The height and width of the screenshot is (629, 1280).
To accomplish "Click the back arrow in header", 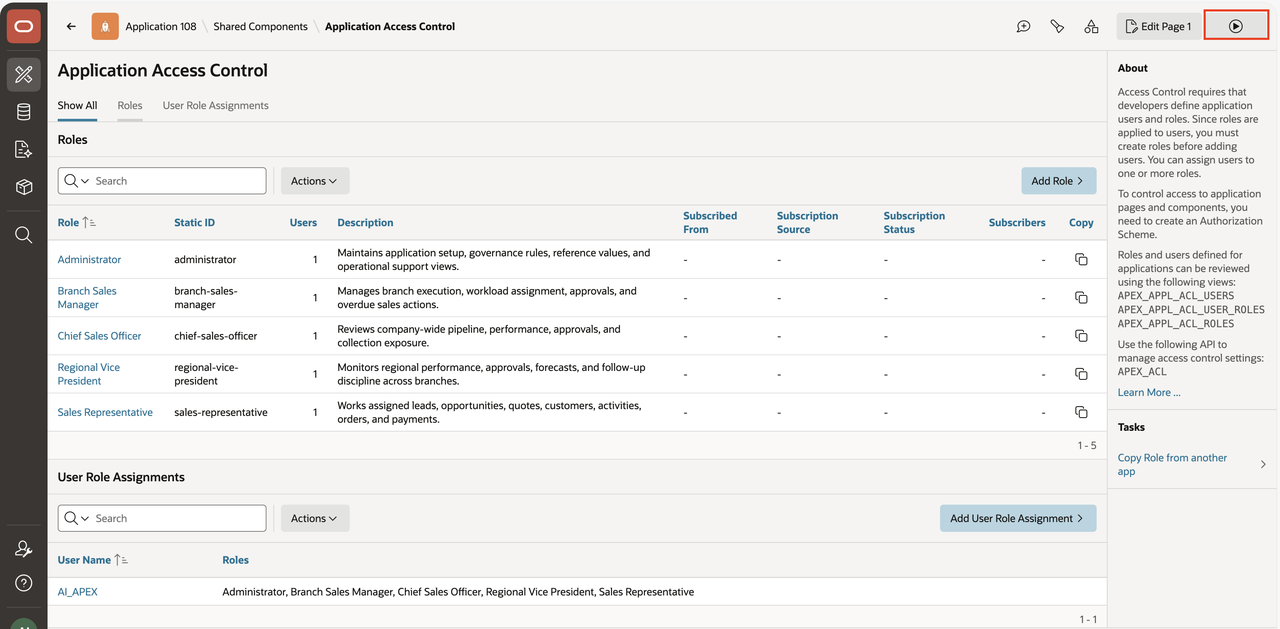I will point(71,26).
